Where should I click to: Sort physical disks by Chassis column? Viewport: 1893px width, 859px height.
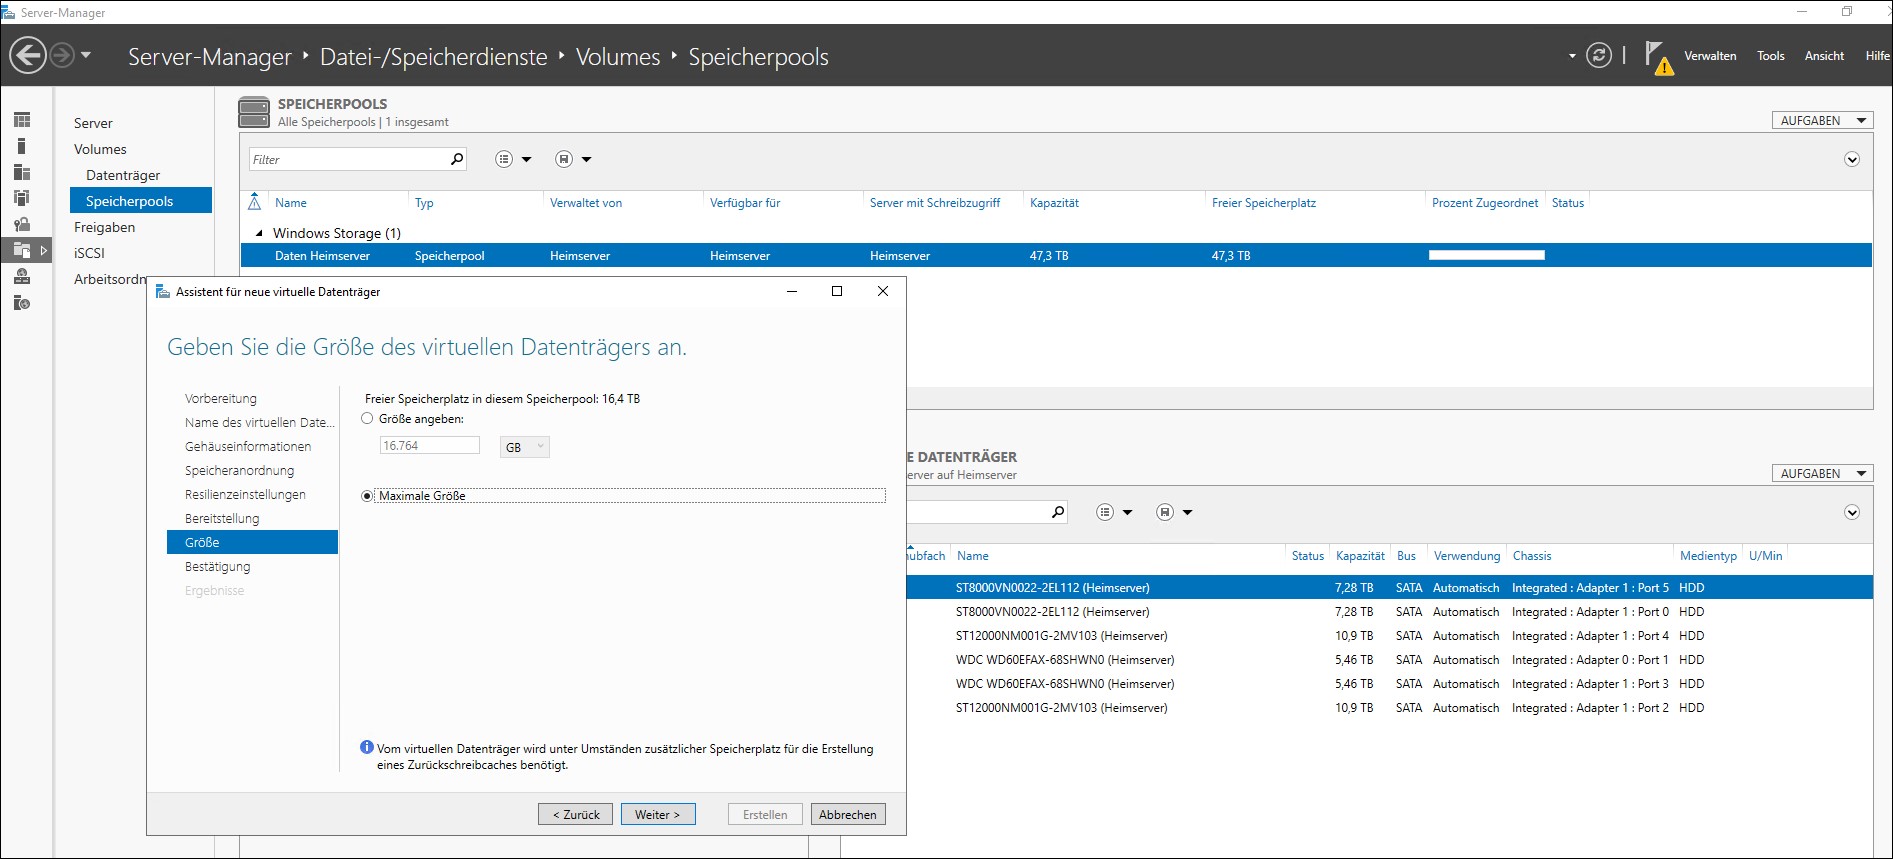pos(1532,555)
